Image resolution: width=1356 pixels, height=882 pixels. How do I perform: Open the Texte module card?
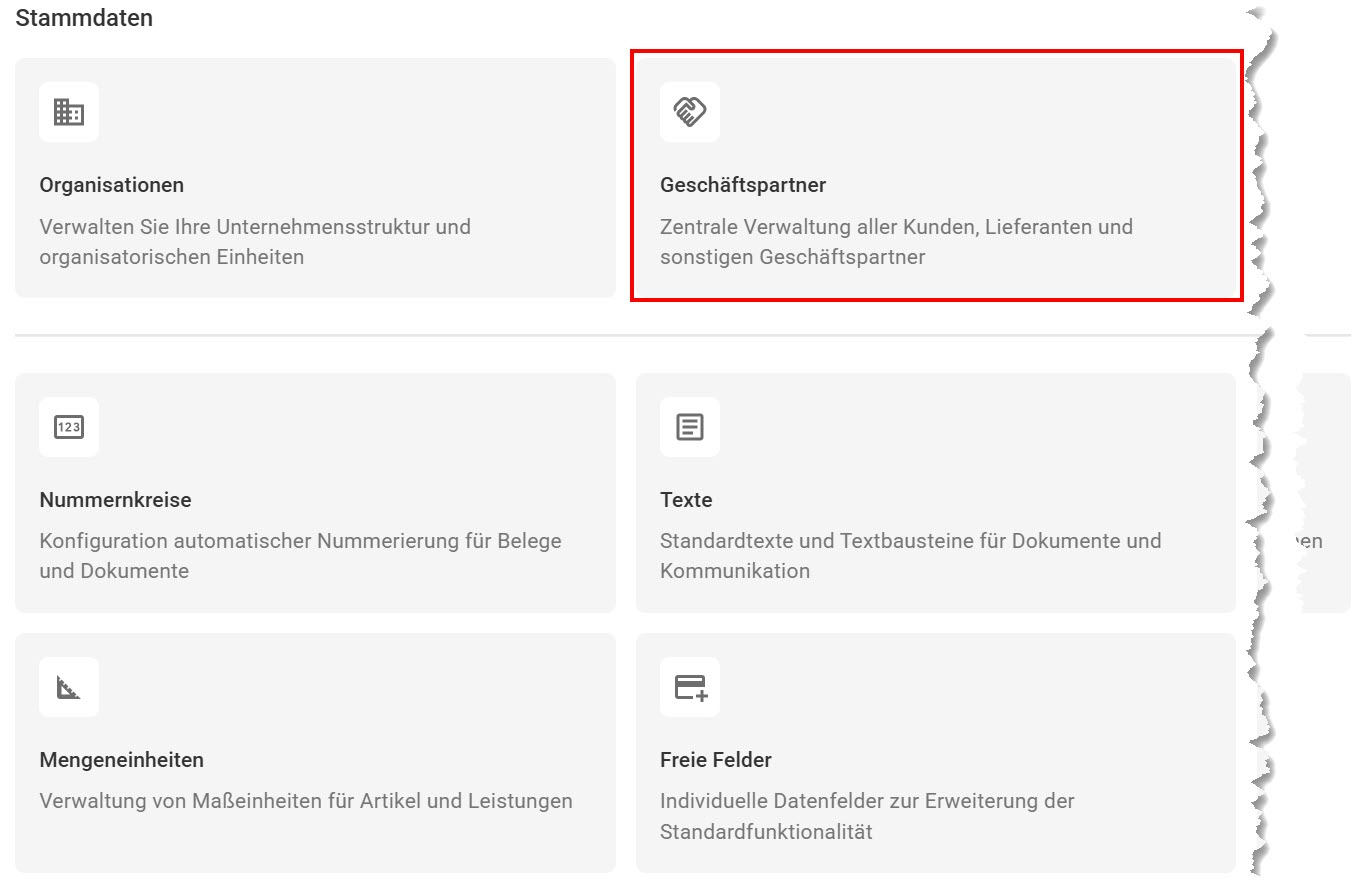pyautogui.click(x=937, y=491)
